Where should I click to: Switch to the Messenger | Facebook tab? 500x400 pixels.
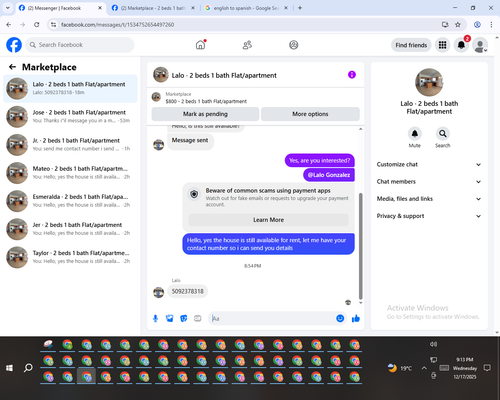click(x=60, y=8)
